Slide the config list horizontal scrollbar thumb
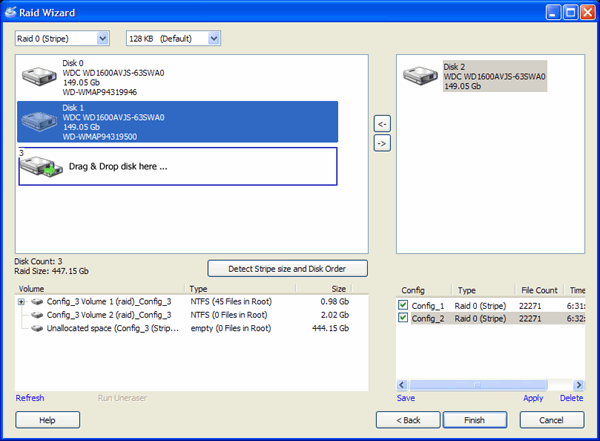Viewport: 600px width, 441px height. tap(478, 384)
